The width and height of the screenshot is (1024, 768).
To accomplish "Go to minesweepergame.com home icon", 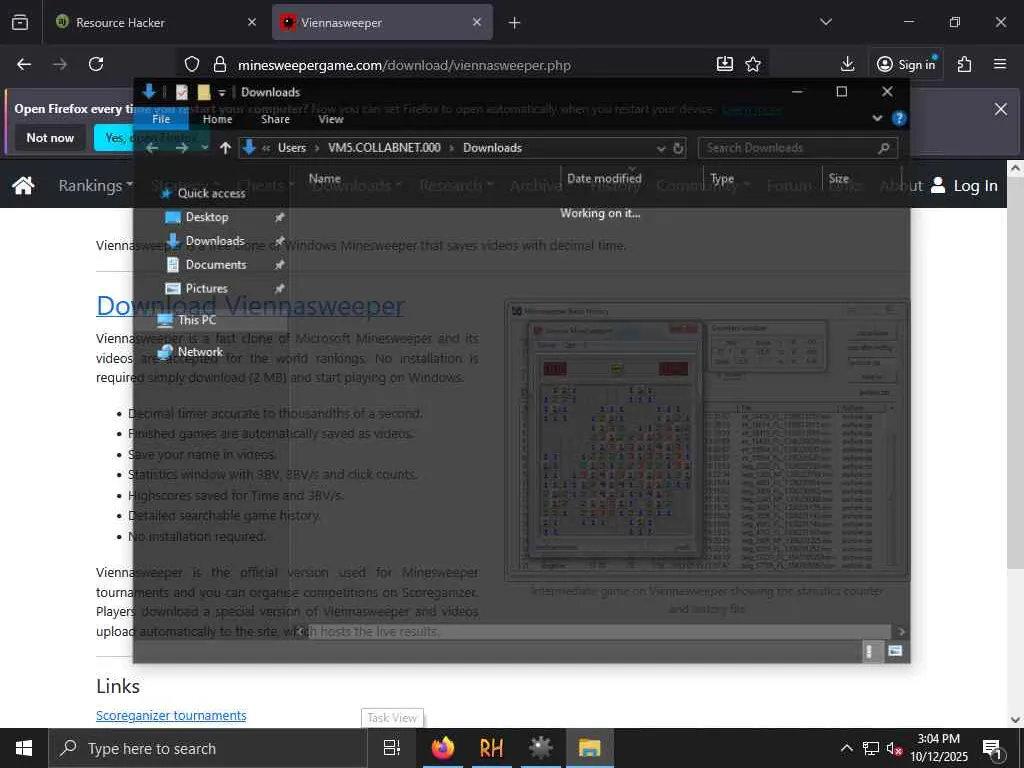I will point(23,185).
